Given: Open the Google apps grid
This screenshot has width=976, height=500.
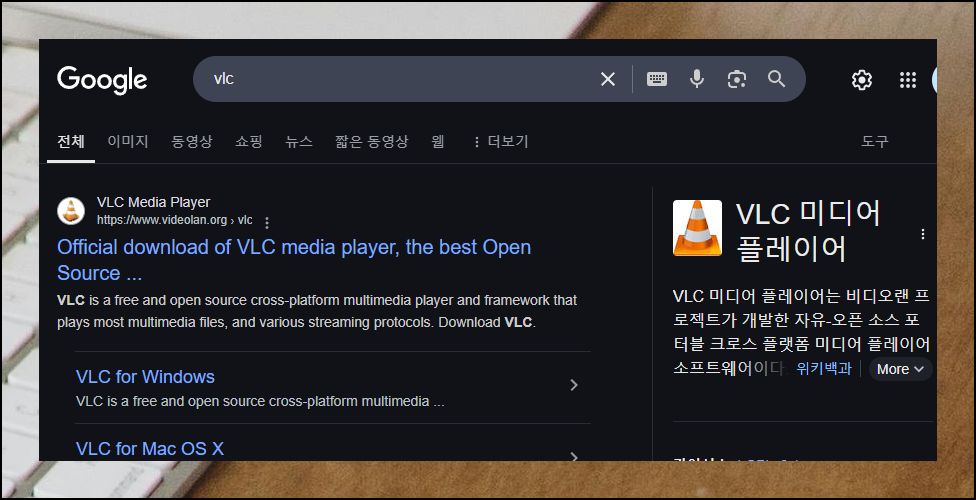Looking at the screenshot, I should coord(908,80).
